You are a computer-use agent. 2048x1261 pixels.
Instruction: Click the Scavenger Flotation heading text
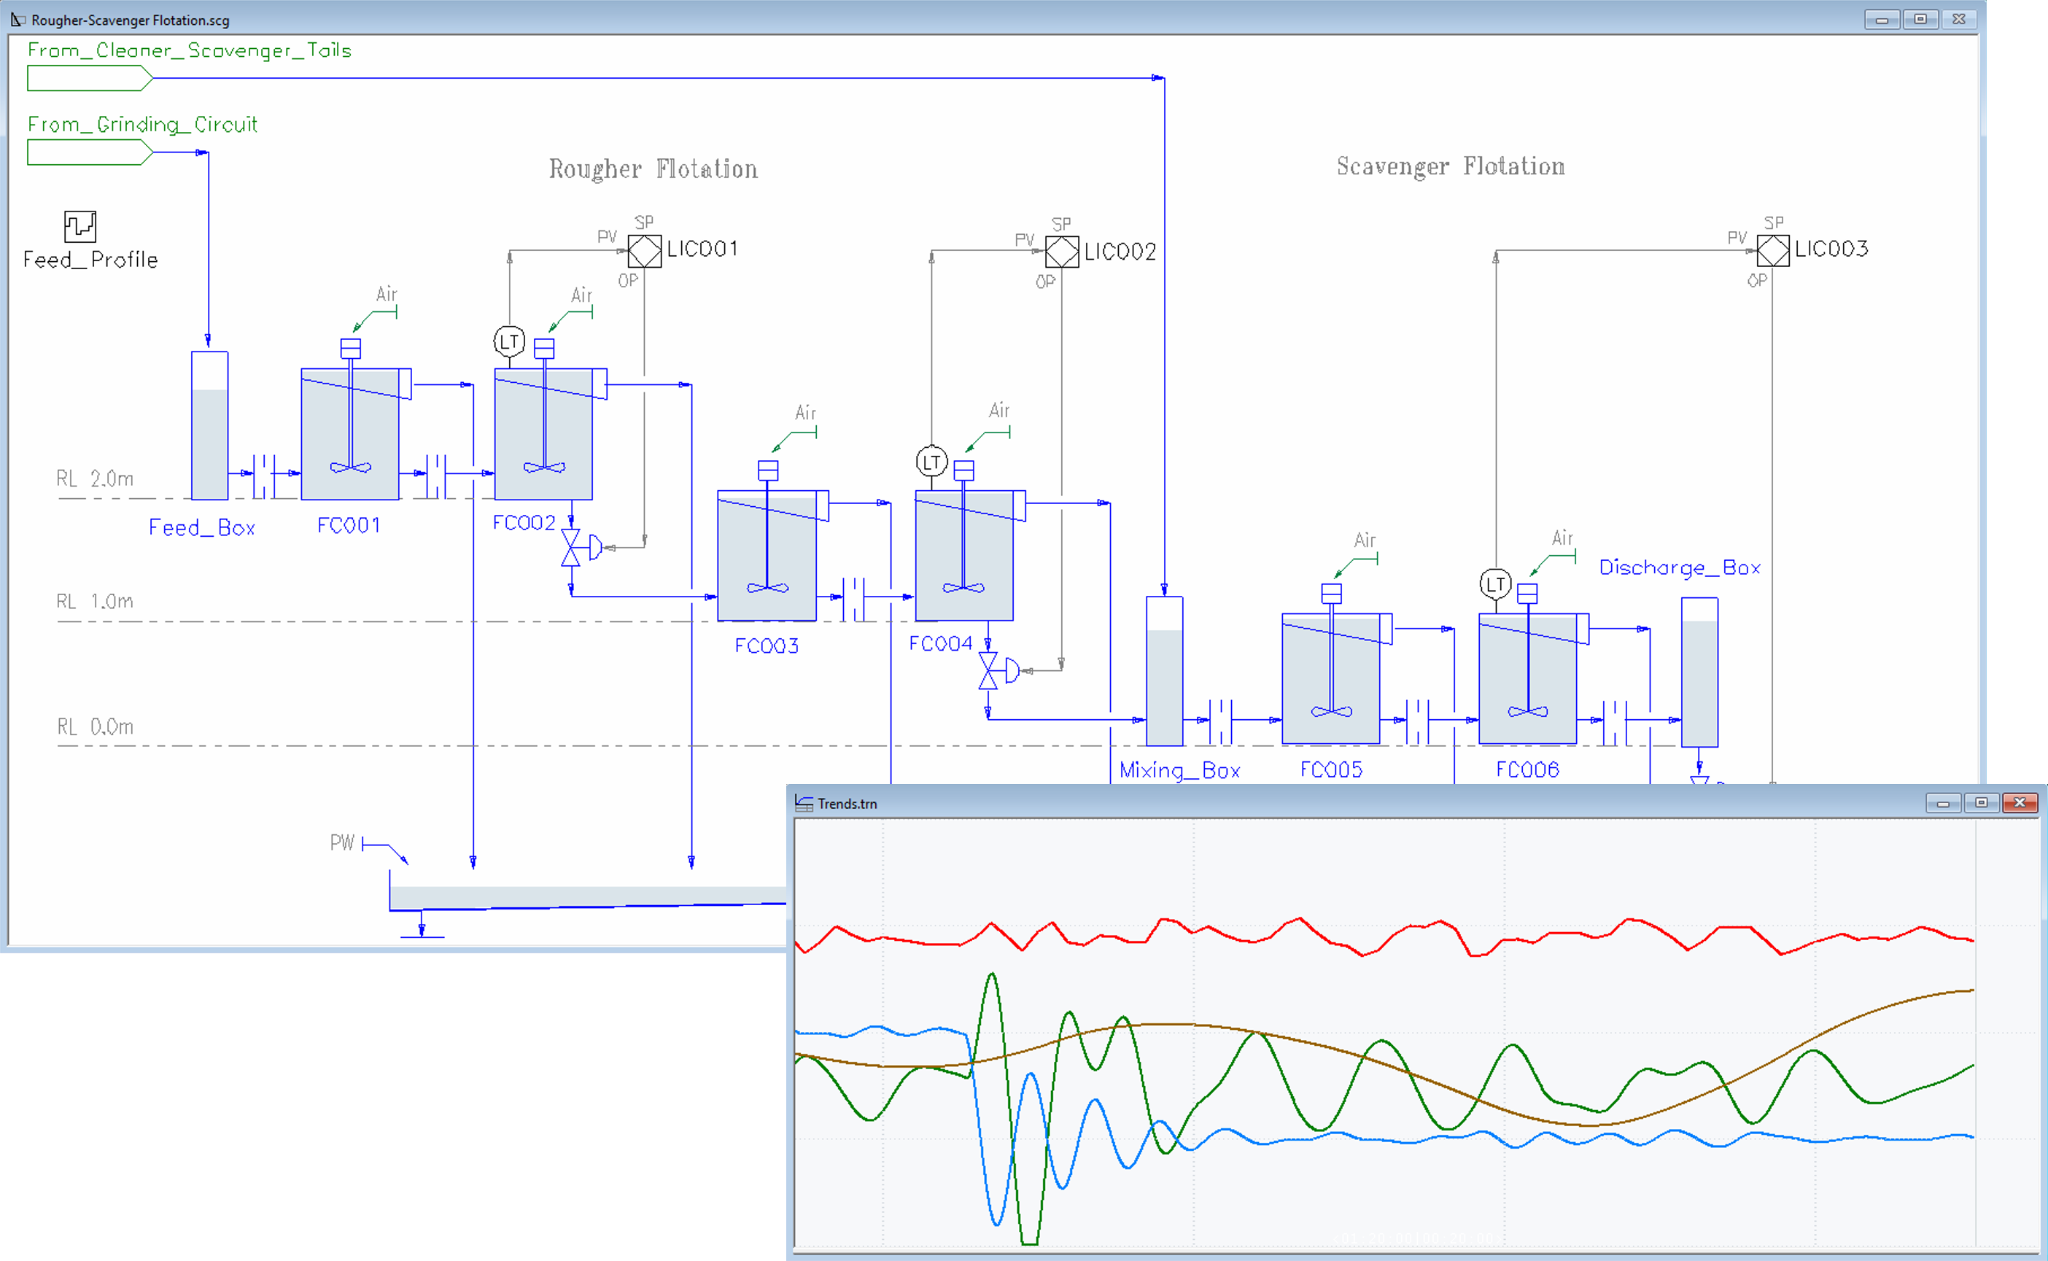tap(1451, 167)
